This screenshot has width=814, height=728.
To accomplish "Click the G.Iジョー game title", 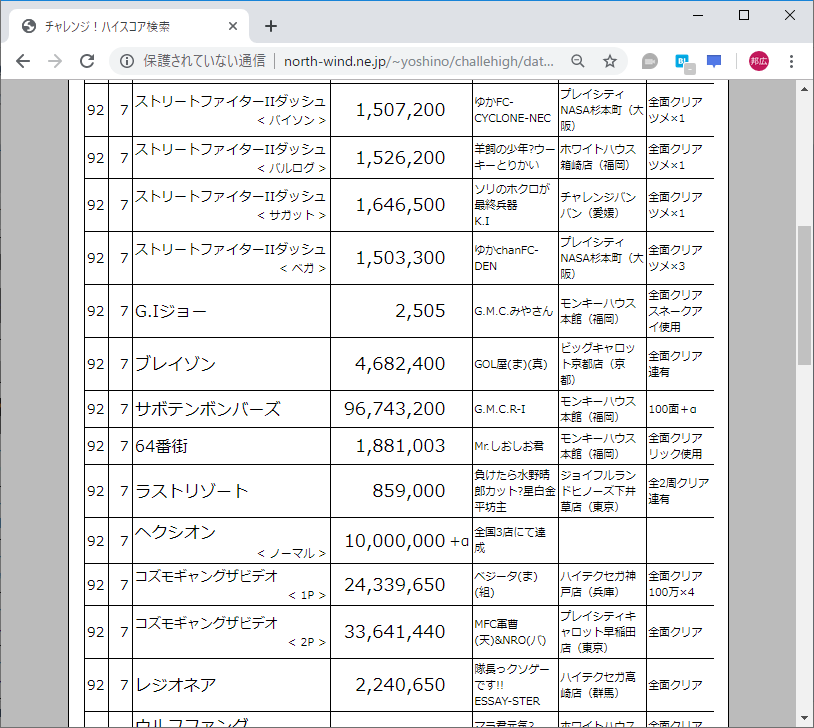I will [171, 311].
